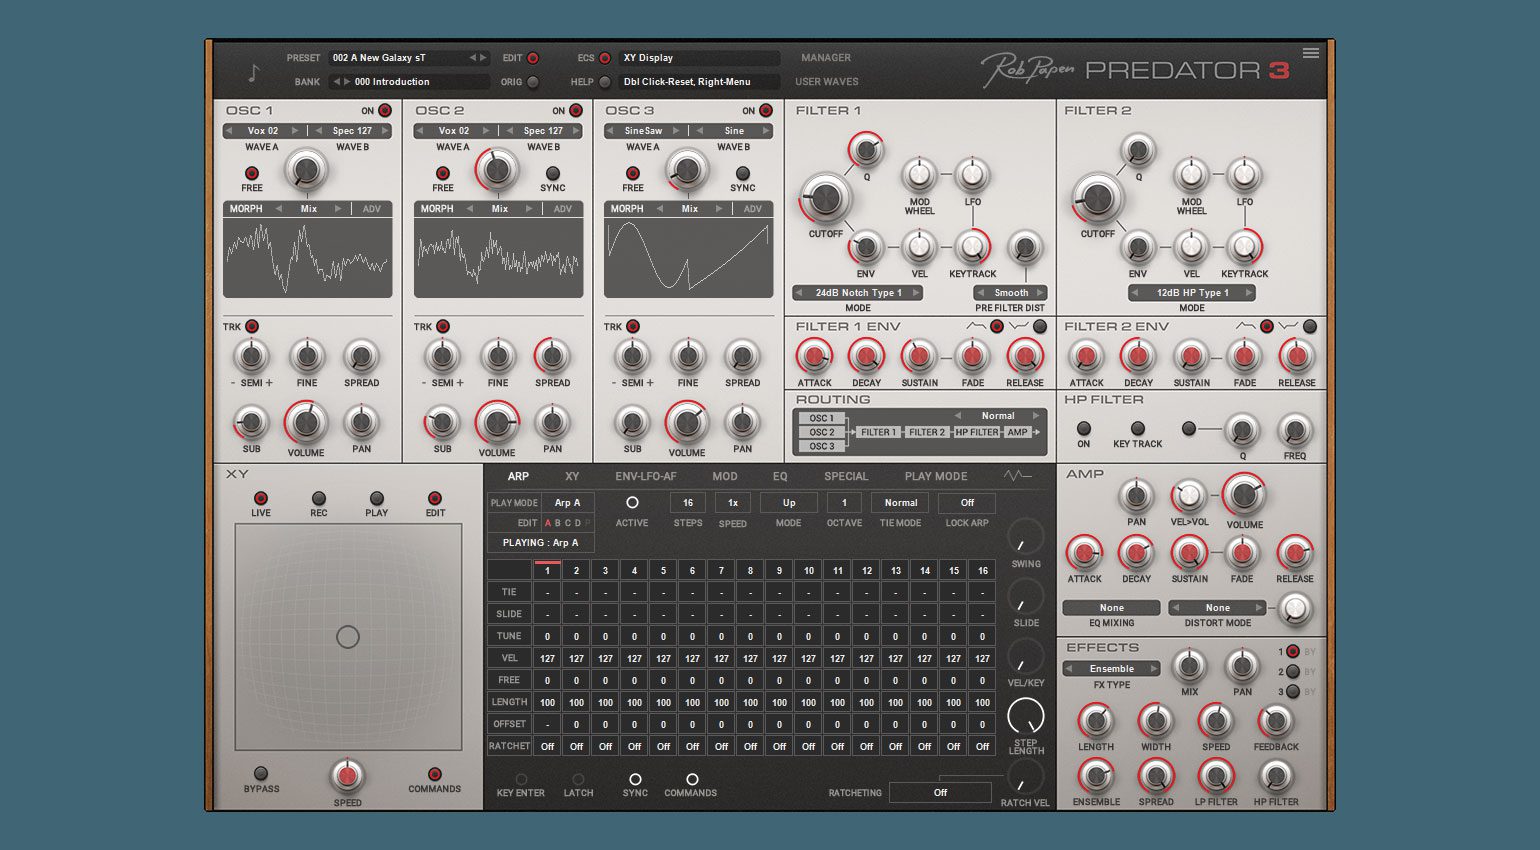The width and height of the screenshot is (1540, 850).
Task: Click the XY Speed knob
Action: click(347, 775)
